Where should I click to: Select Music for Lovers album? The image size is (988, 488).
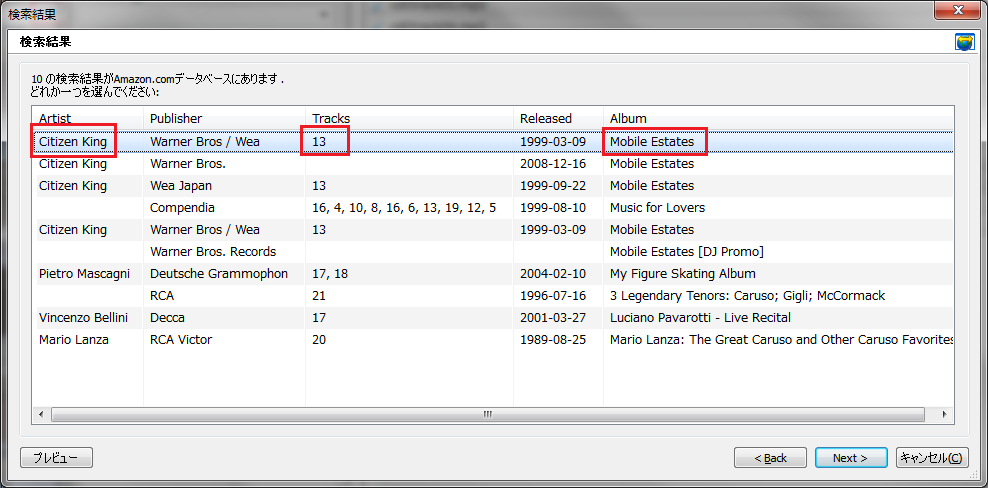[657, 207]
